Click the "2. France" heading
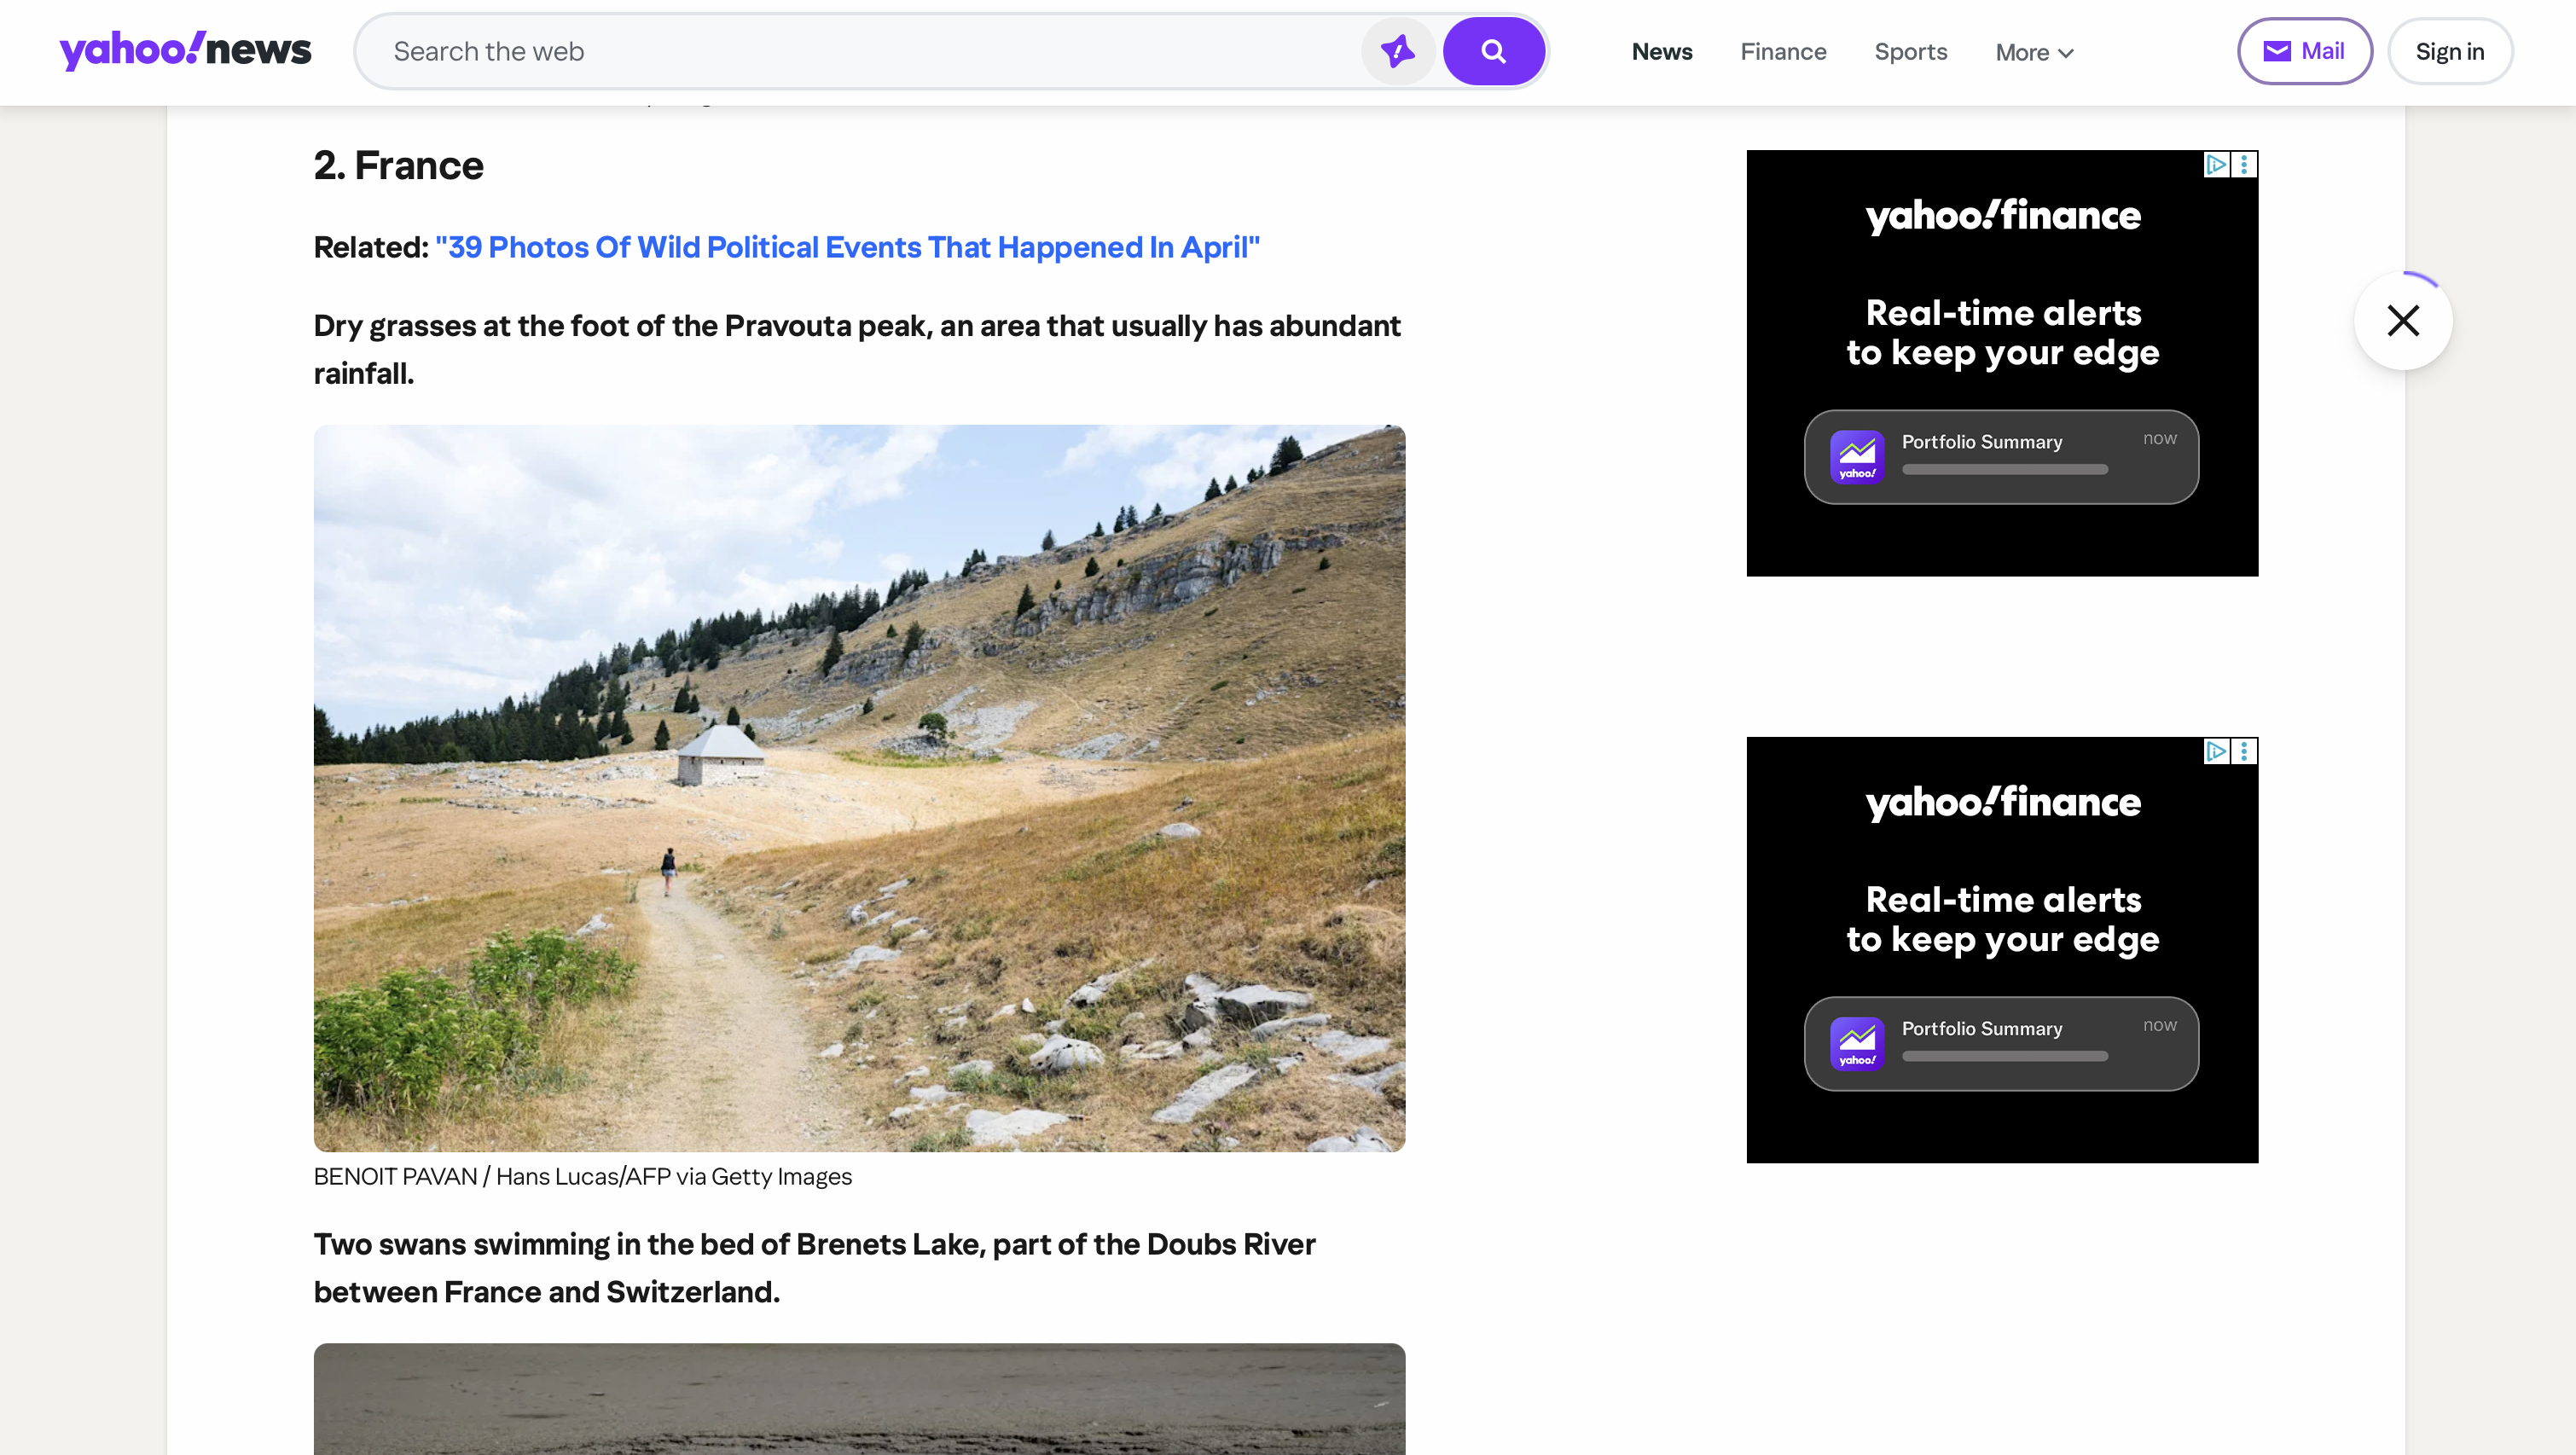Viewport: 2576px width, 1455px height. click(398, 166)
